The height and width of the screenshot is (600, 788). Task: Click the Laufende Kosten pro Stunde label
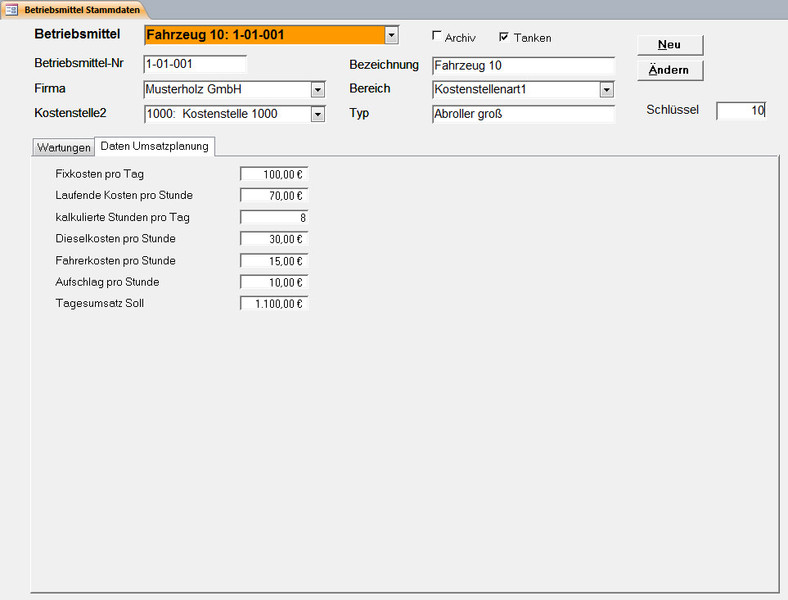[x=124, y=195]
